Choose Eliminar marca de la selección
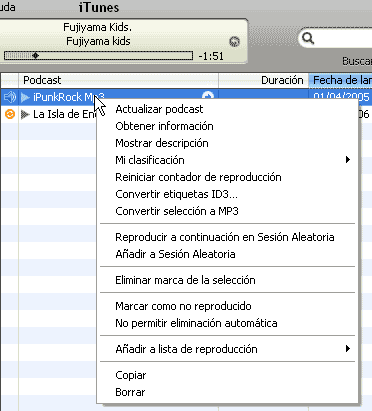The height and width of the screenshot is (411, 372). coord(227,280)
